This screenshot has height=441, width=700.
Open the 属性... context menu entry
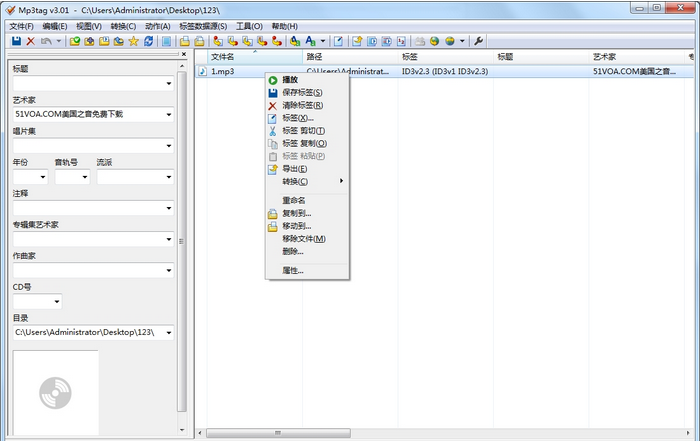293,270
